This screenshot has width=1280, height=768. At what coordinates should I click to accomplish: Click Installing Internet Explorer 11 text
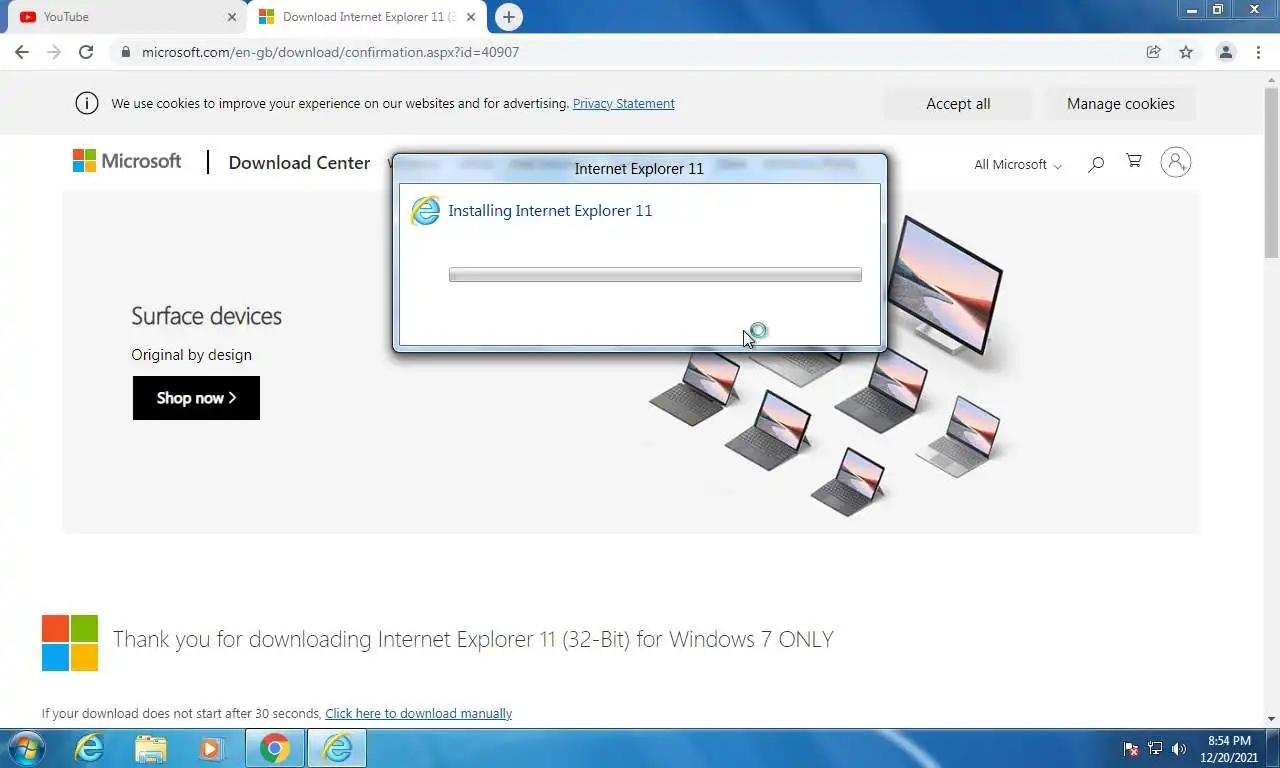pyautogui.click(x=550, y=210)
